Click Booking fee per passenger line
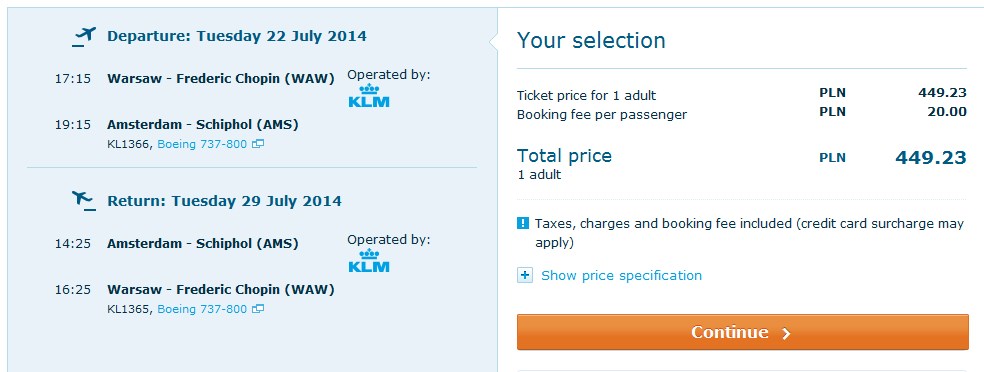The height and width of the screenshot is (372, 984). (742, 114)
